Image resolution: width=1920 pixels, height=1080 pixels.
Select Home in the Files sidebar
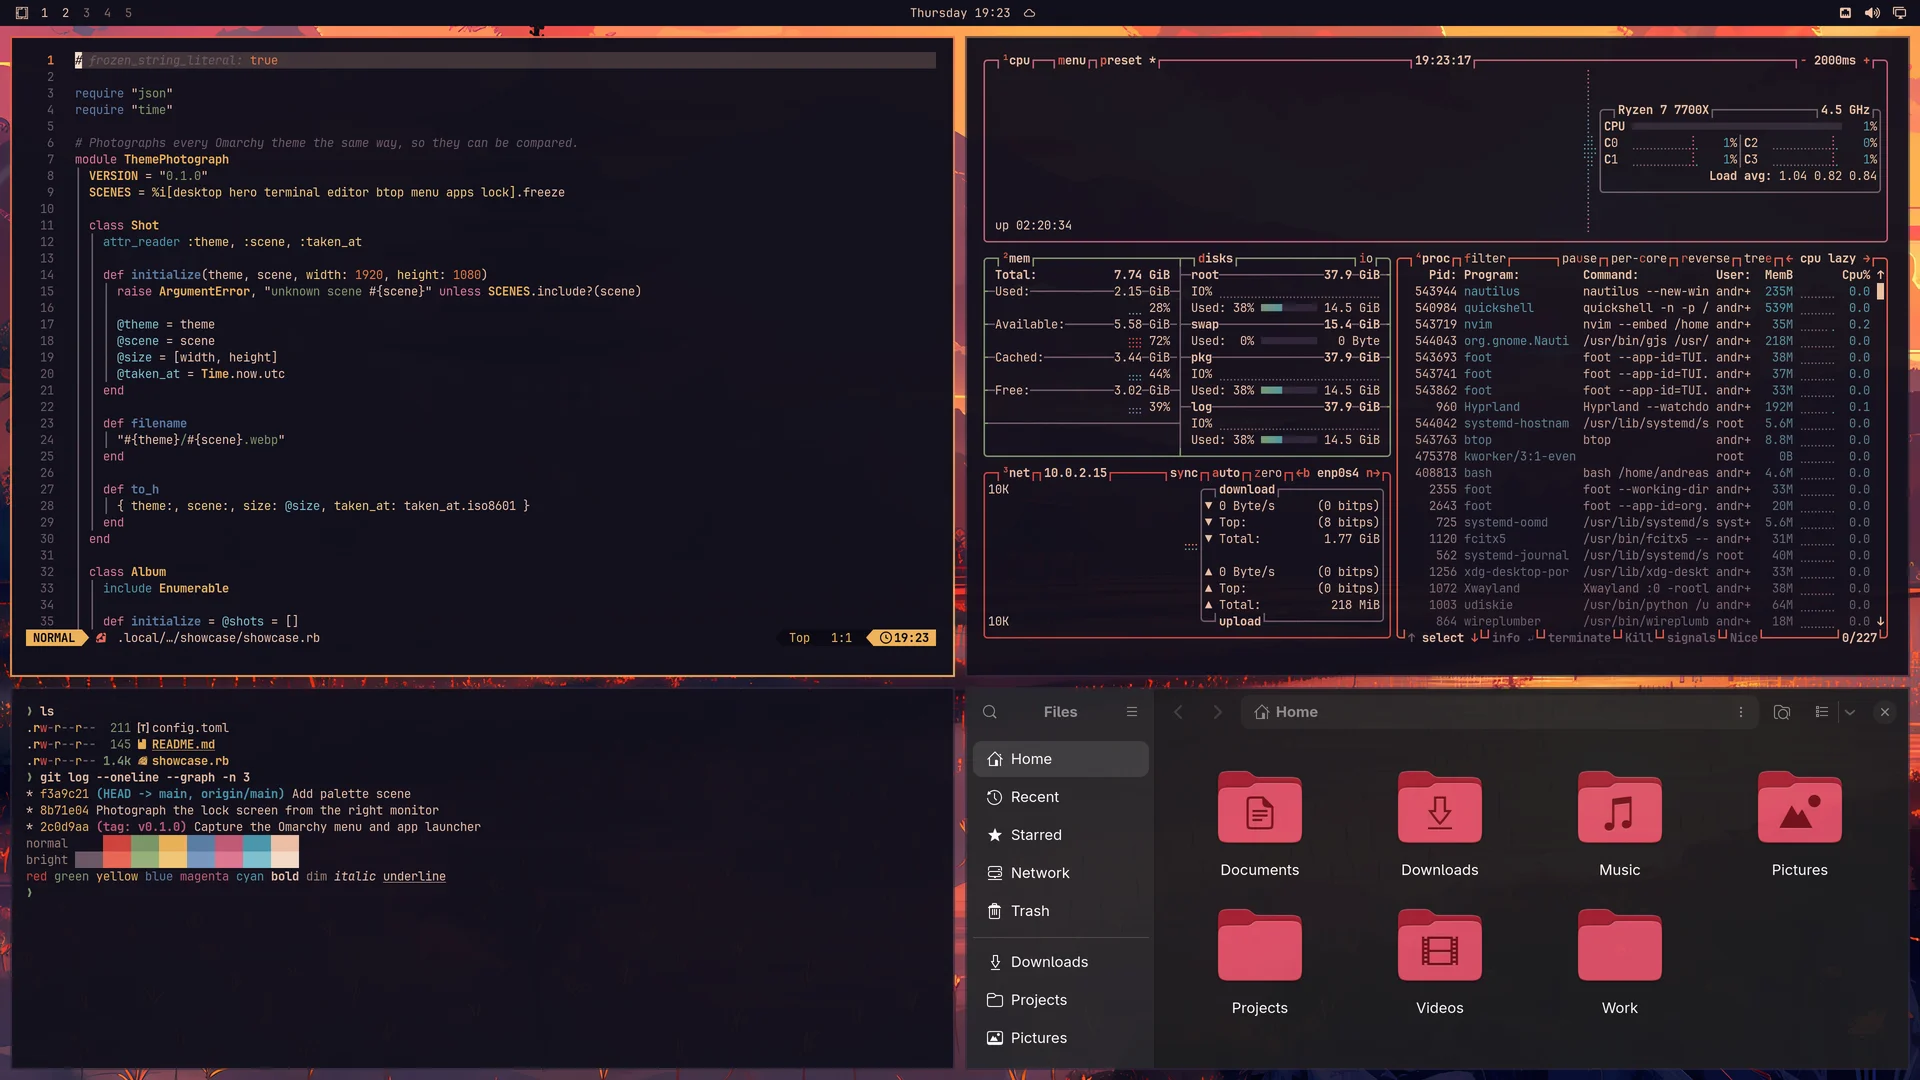point(1061,759)
